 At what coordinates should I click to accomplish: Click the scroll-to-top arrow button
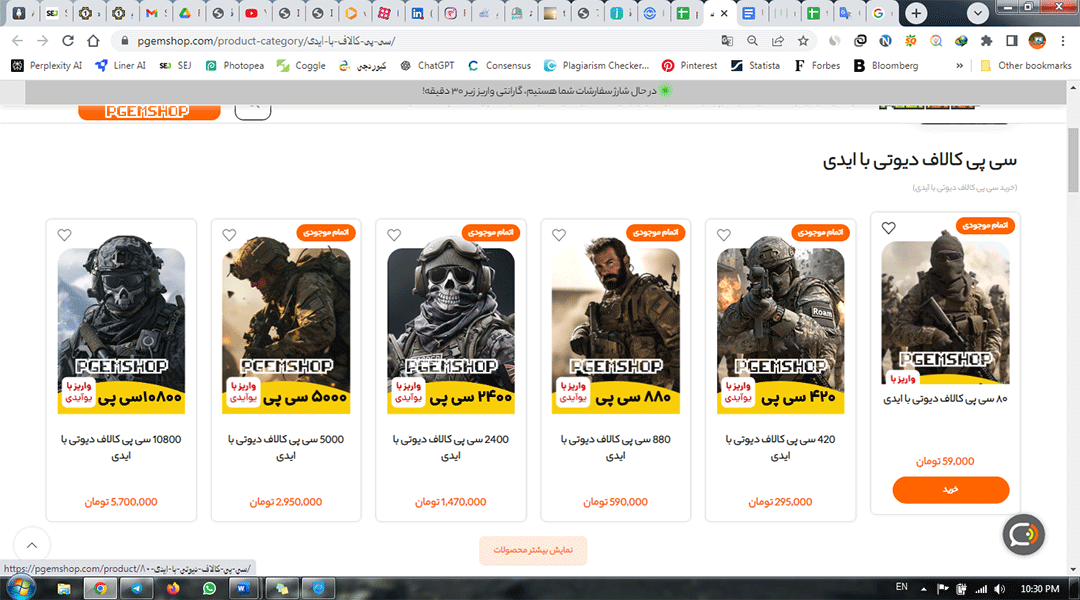pyautogui.click(x=32, y=545)
